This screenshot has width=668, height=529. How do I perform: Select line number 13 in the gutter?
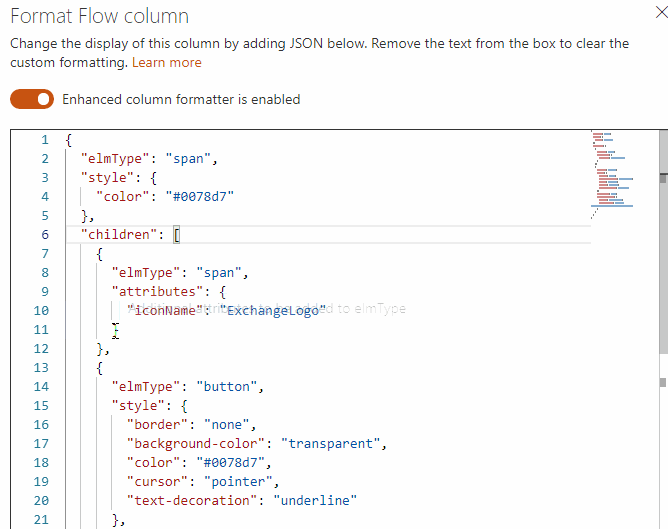tap(41, 367)
